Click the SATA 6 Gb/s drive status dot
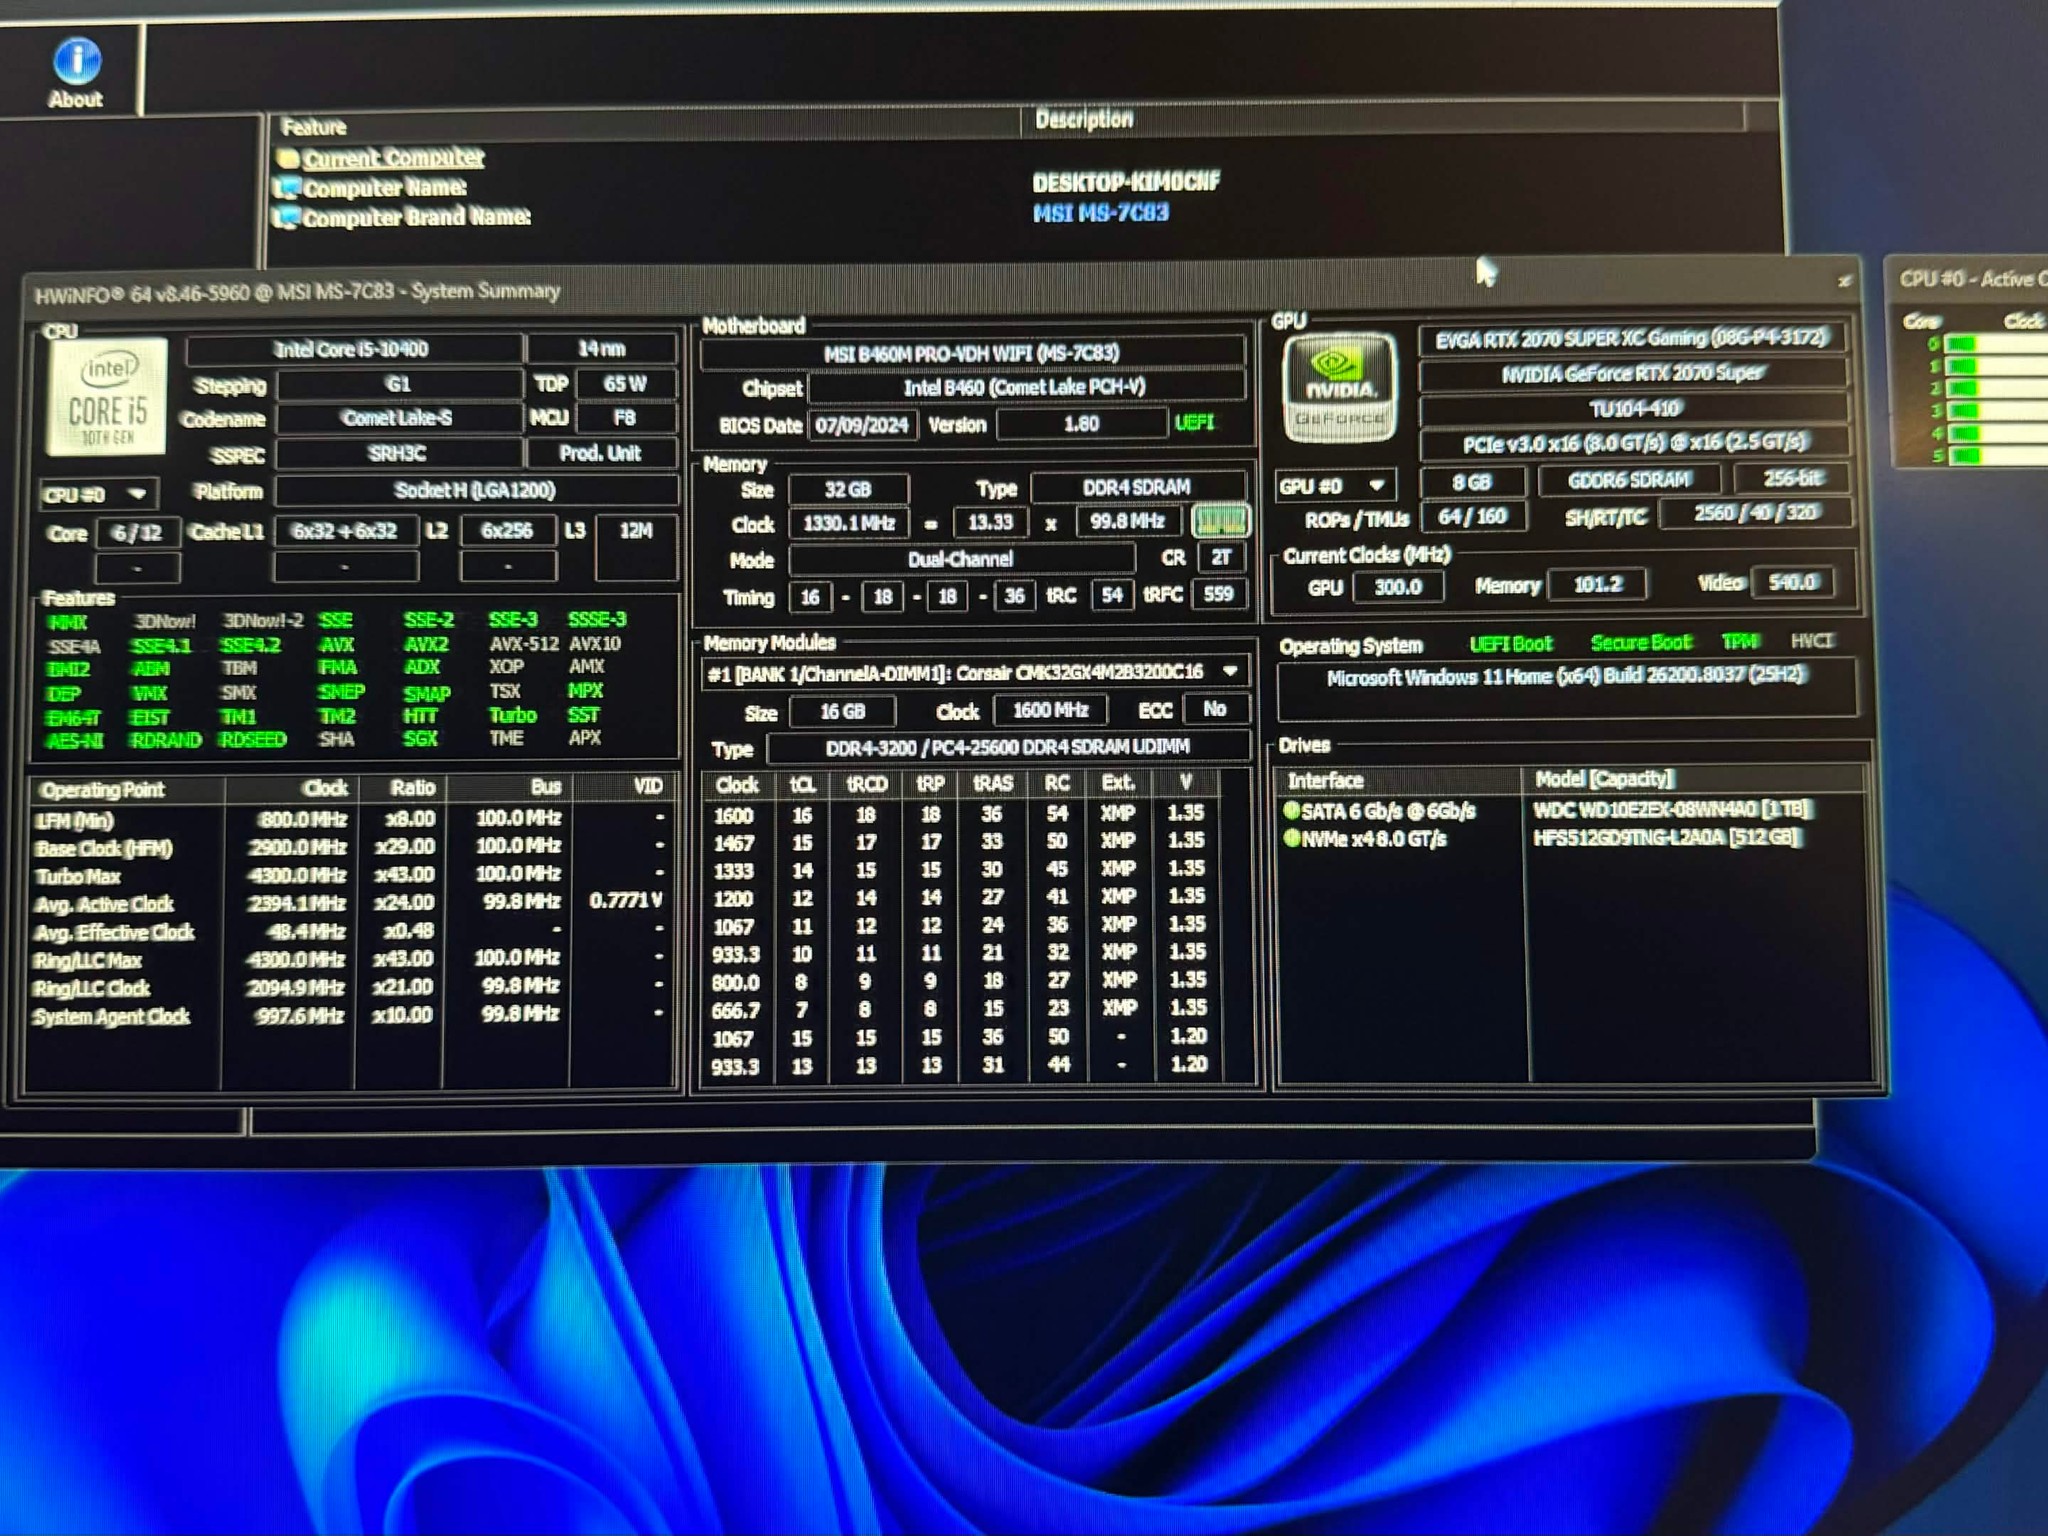Viewport: 2048px width, 1536px height. (1291, 810)
